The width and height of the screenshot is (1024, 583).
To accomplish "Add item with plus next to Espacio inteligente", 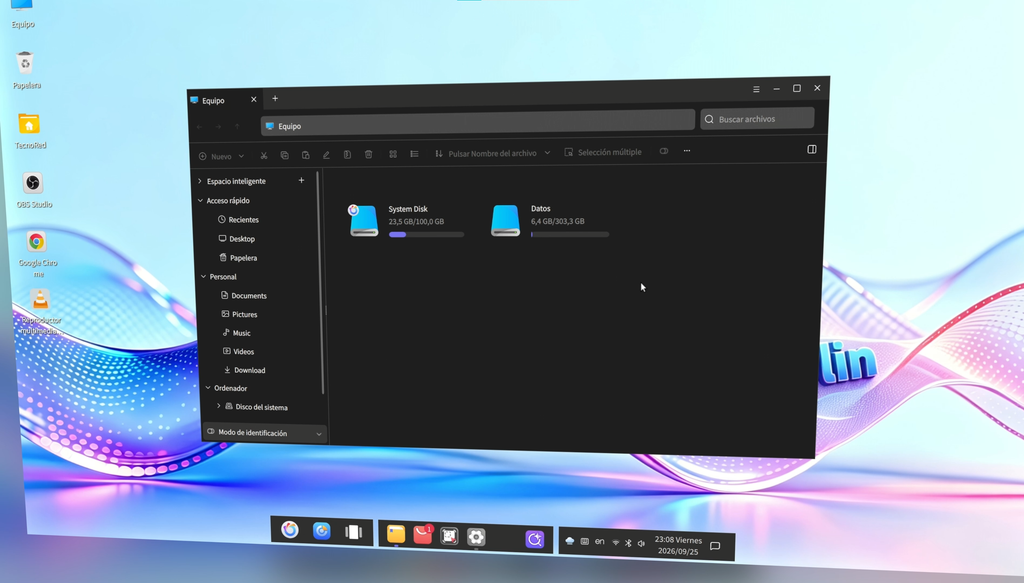I will [x=301, y=180].
